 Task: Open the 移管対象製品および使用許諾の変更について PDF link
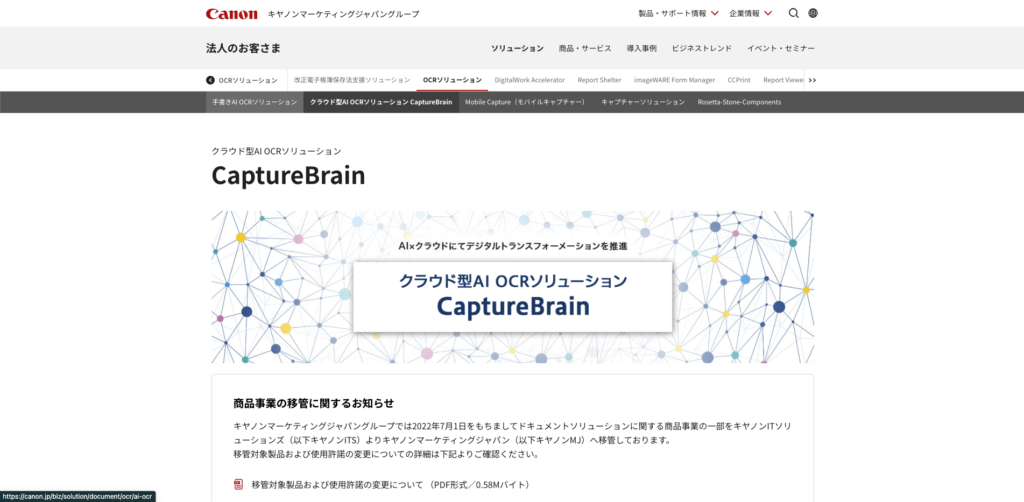click(390, 485)
